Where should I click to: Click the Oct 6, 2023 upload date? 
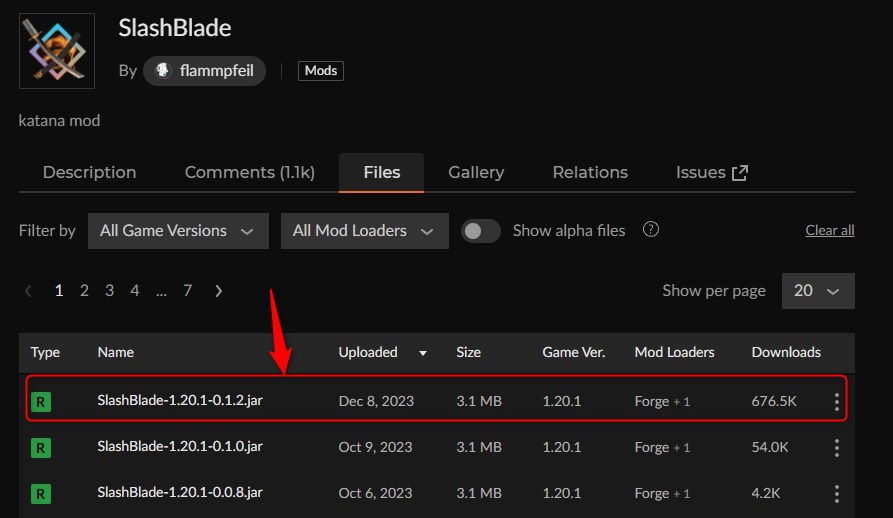coord(375,494)
